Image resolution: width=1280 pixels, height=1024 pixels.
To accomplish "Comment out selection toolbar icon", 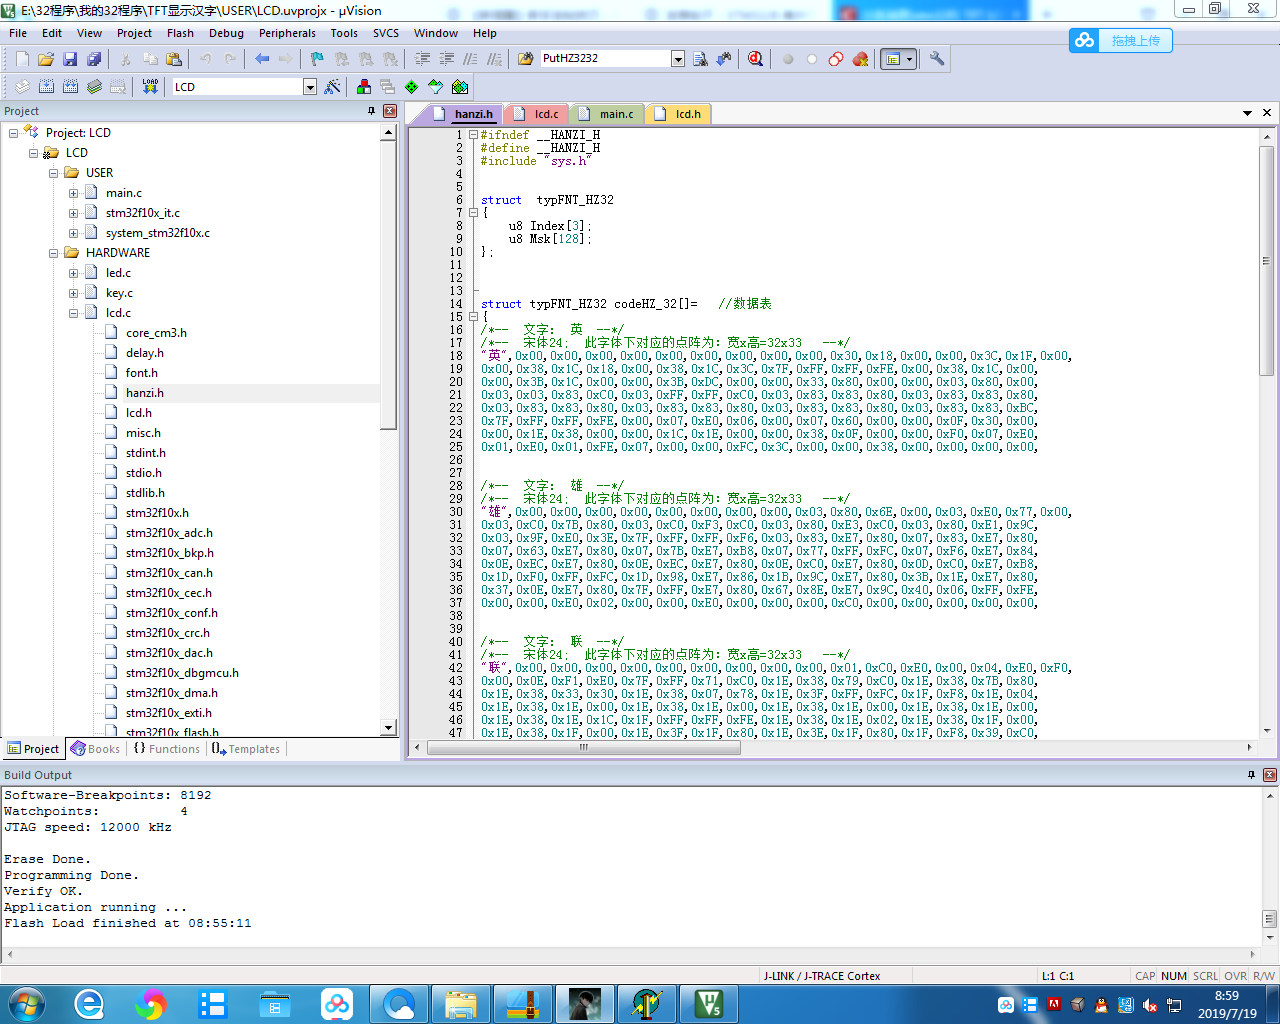I will tap(471, 59).
